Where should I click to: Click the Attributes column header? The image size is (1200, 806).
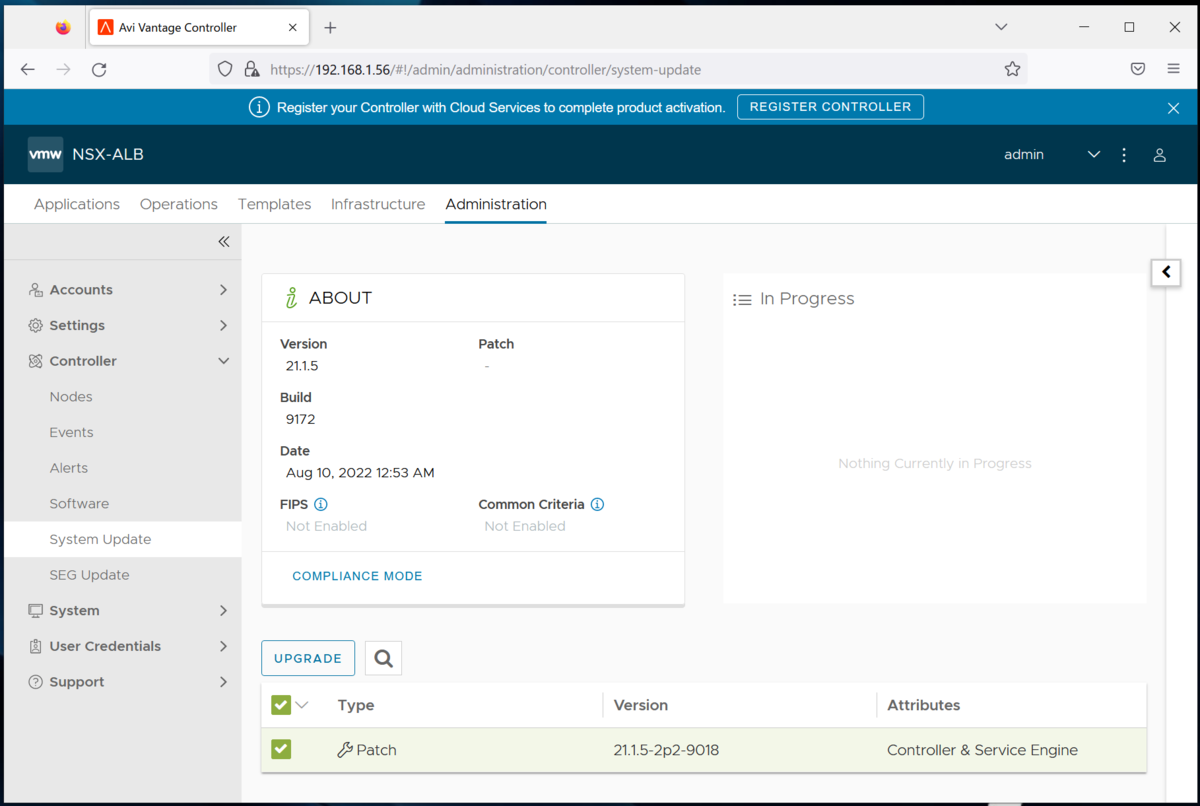point(924,705)
